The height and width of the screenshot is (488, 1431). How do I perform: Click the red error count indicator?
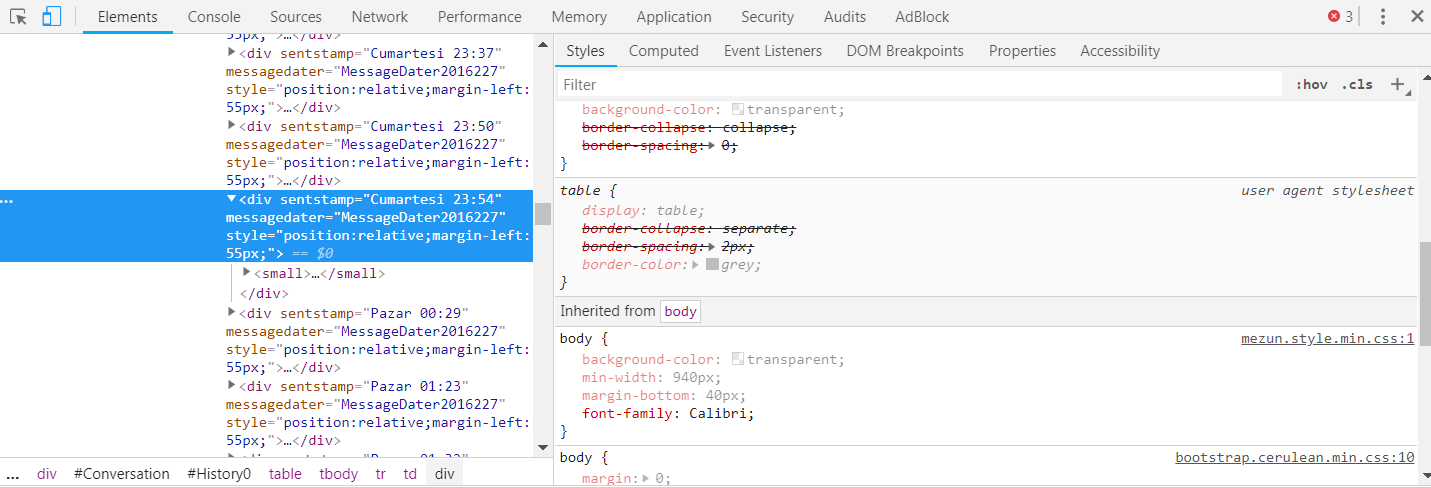1340,16
